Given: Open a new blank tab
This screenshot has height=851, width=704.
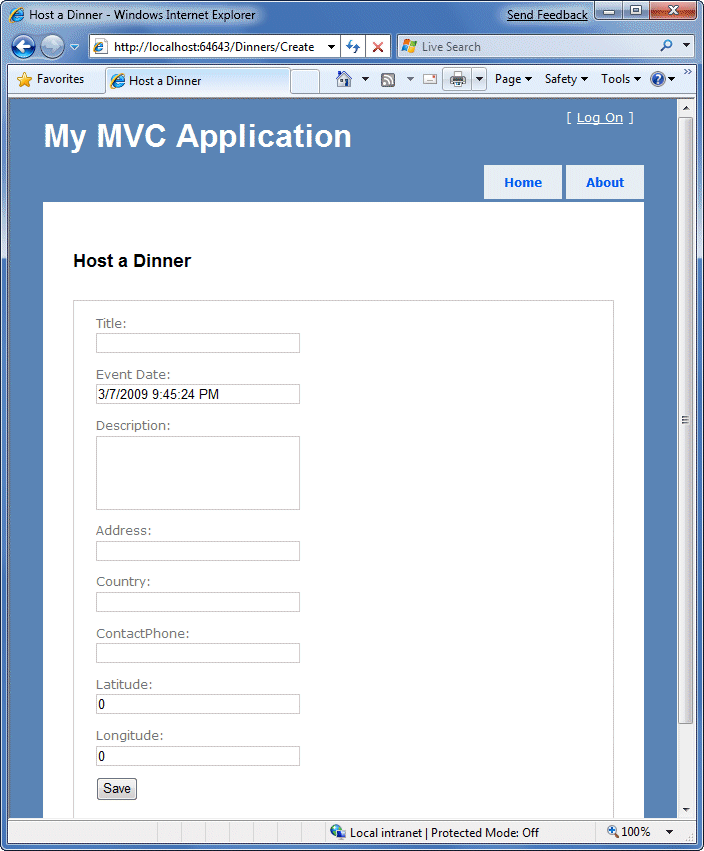Looking at the screenshot, I should 305,81.
